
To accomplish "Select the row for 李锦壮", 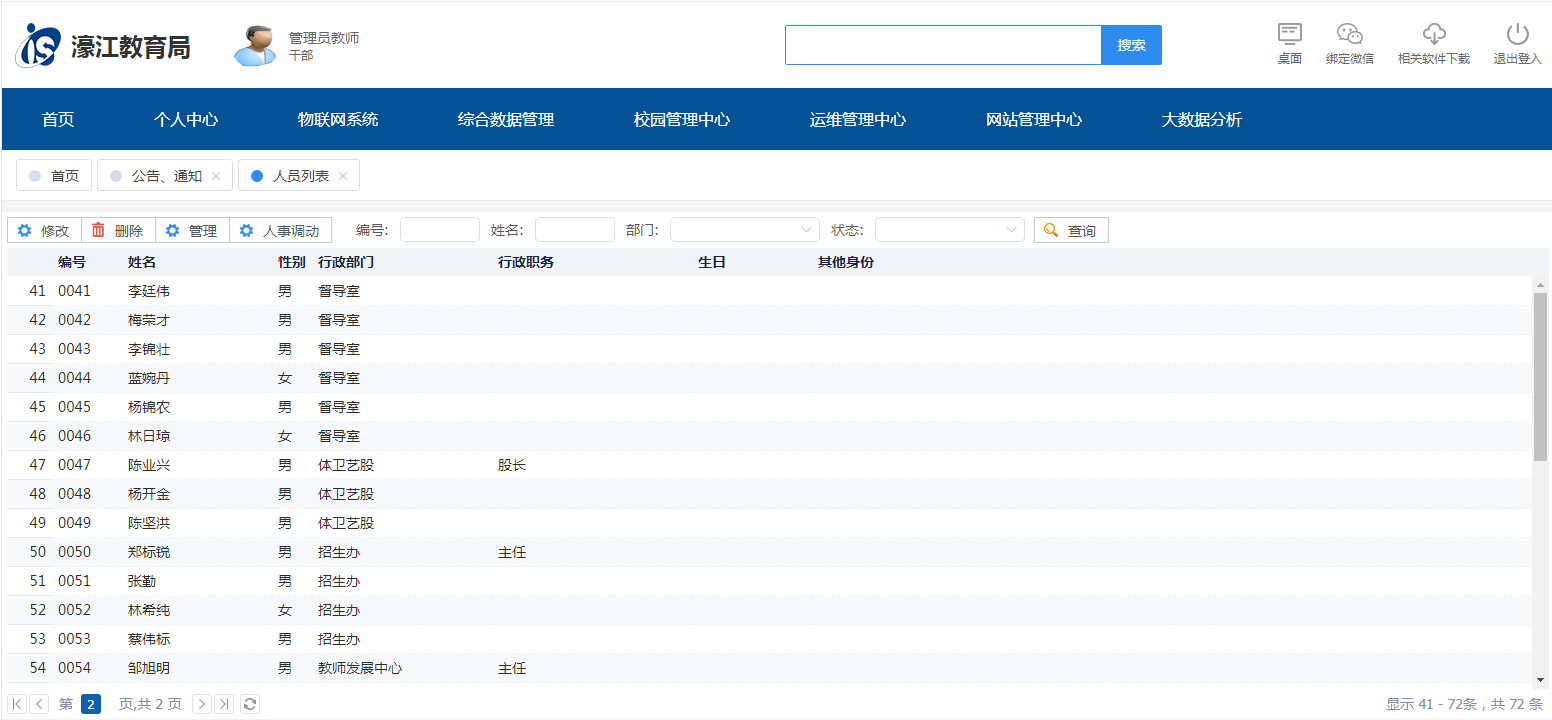I will (x=770, y=349).
